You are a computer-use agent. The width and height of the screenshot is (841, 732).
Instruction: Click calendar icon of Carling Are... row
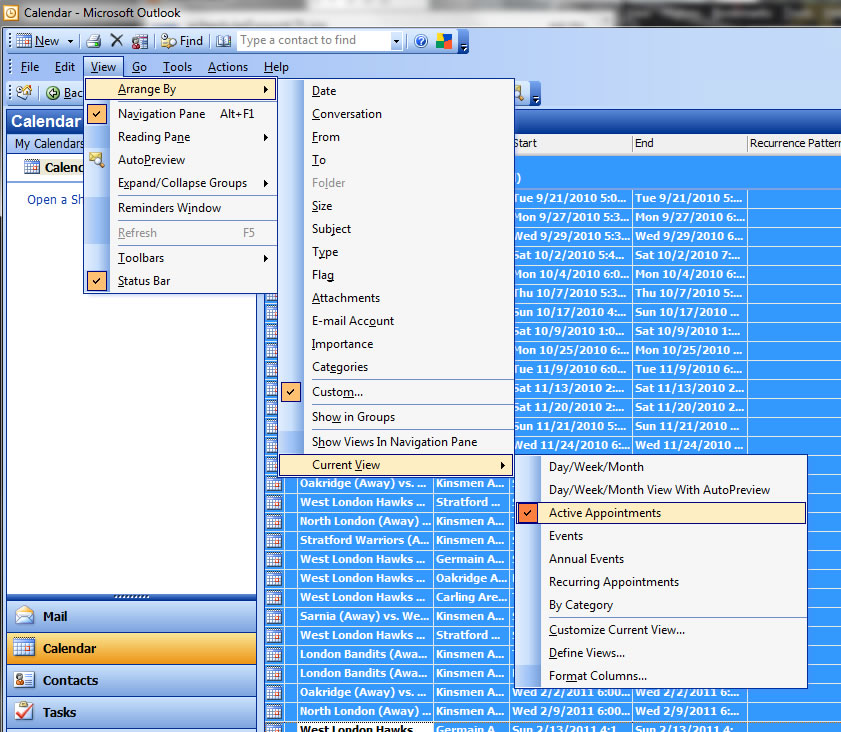[274, 597]
